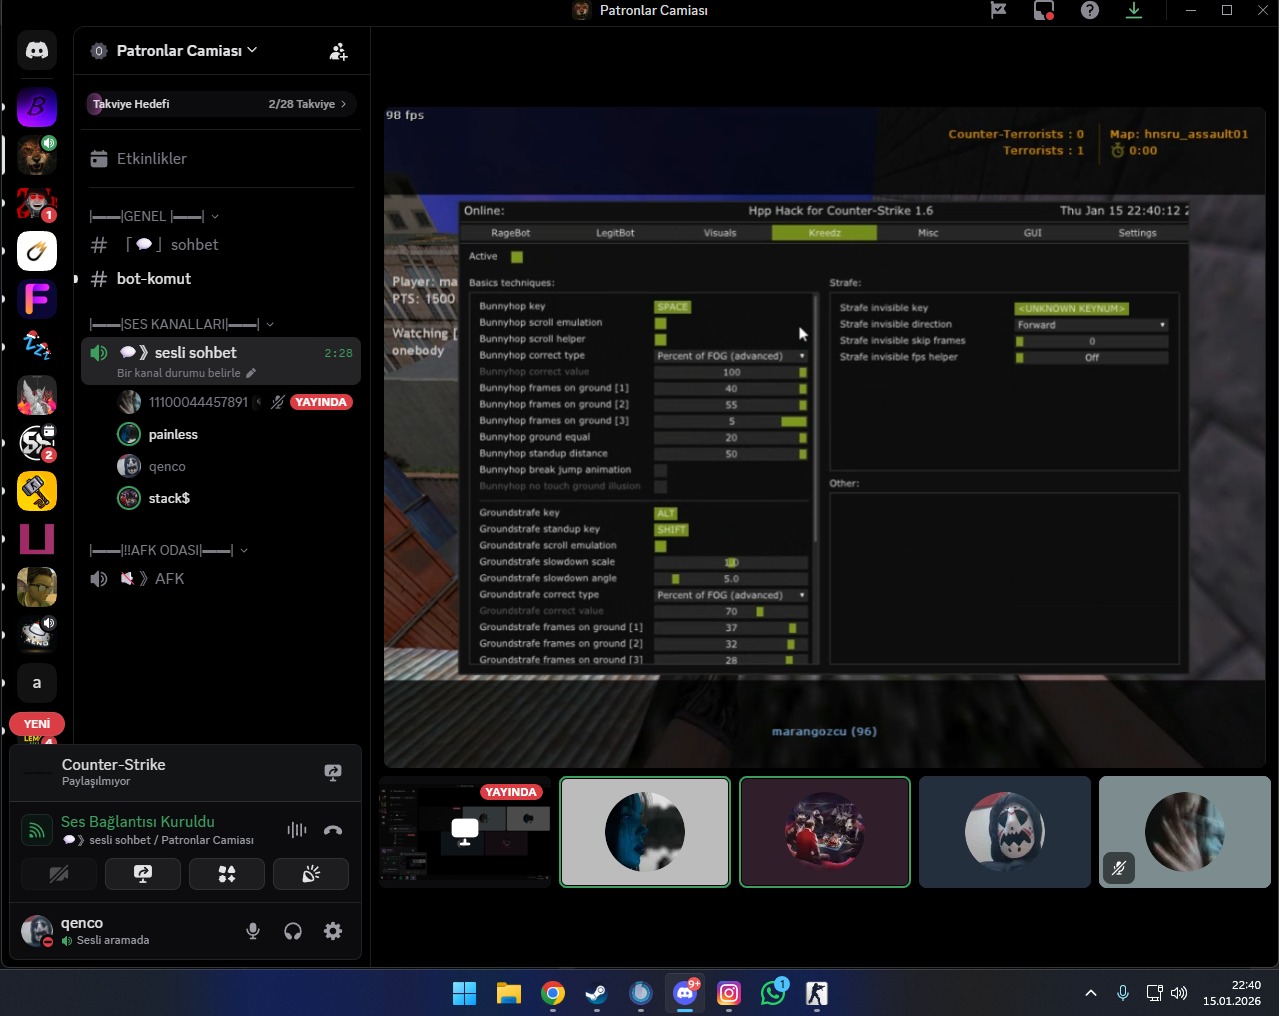1279x1016 pixels.
Task: Click the stop-stream screen icon in title bar
Action: pyautogui.click(x=1044, y=10)
